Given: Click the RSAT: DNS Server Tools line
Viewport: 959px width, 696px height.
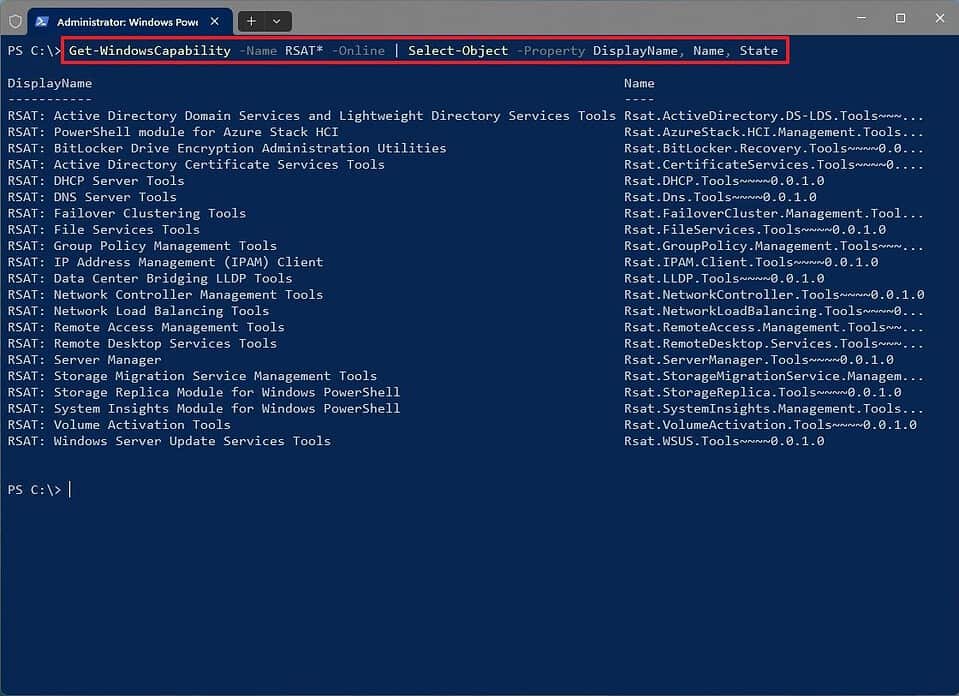Looking at the screenshot, I should point(90,197).
